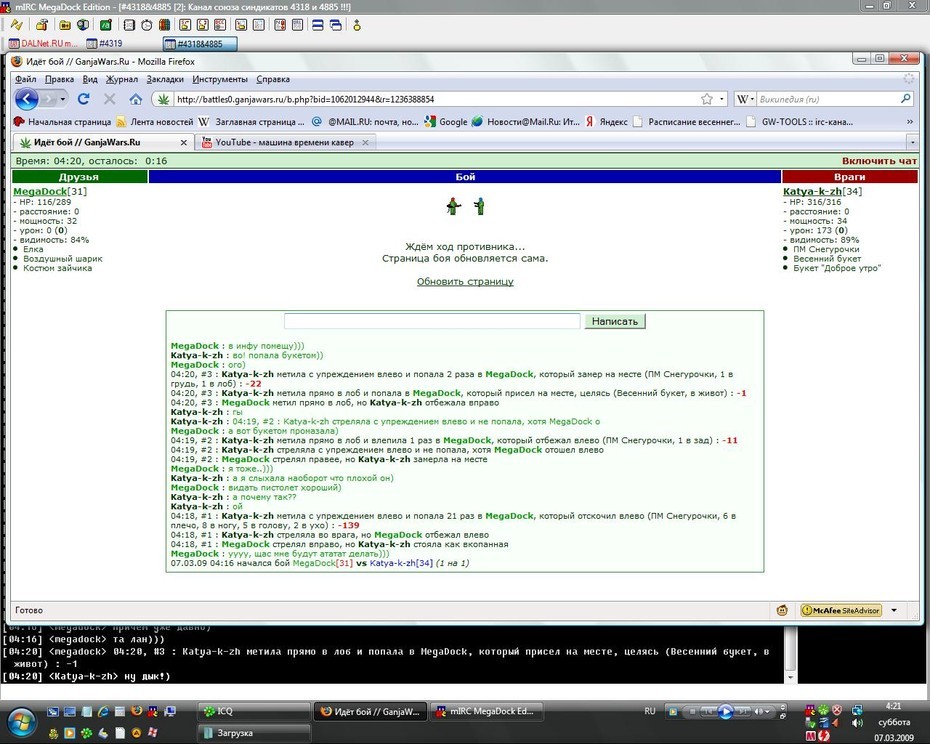
Task: Bookmark this page with the star icon
Action: (x=706, y=99)
